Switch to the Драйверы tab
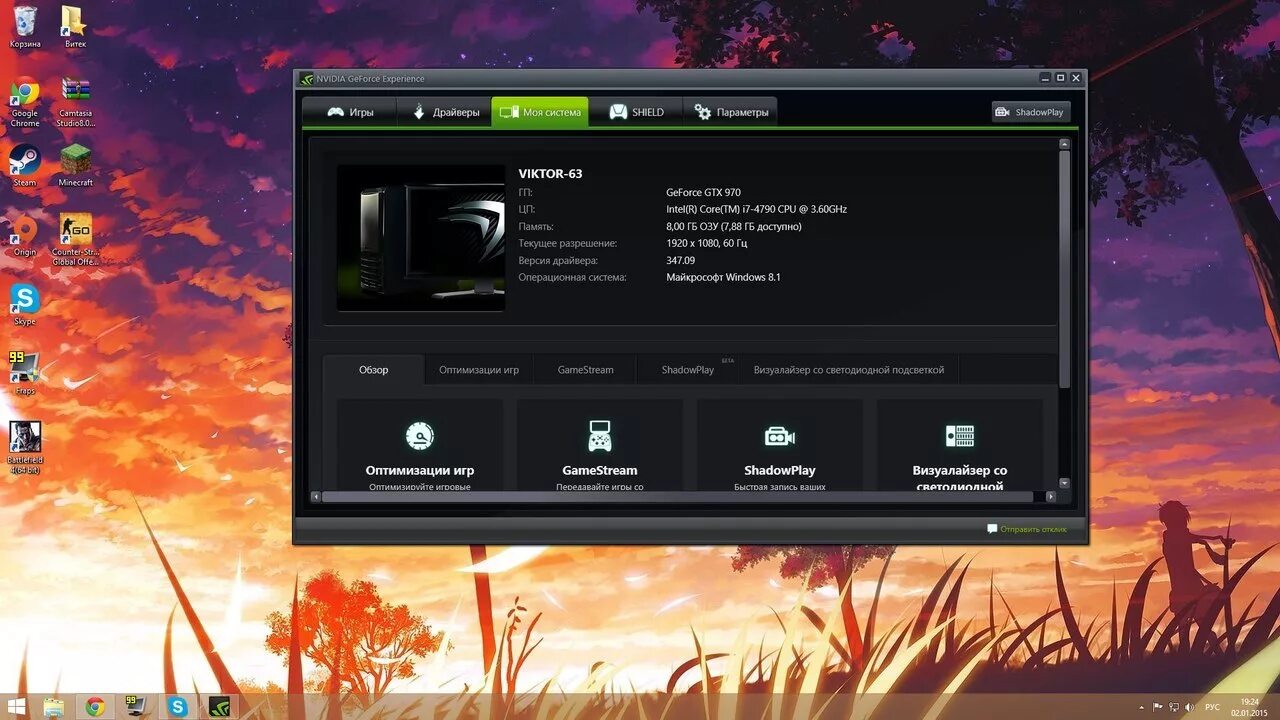 coord(445,112)
